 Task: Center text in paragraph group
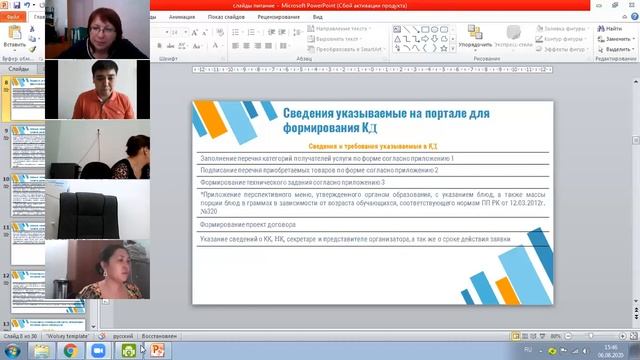pyautogui.click(x=246, y=46)
